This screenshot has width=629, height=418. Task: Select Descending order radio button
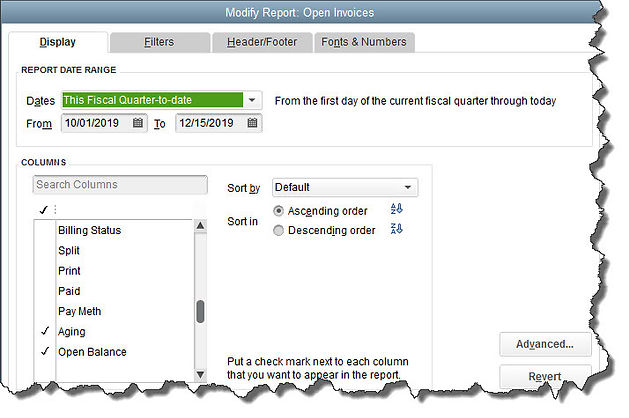pyautogui.click(x=278, y=230)
